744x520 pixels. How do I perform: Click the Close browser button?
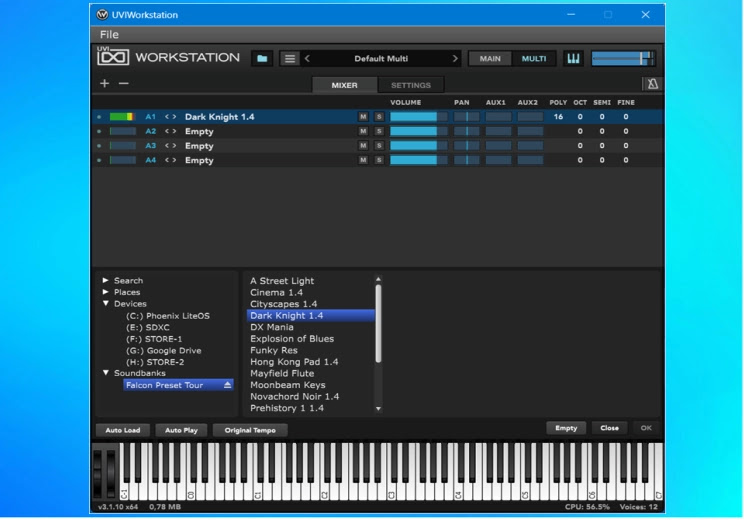[x=609, y=428]
